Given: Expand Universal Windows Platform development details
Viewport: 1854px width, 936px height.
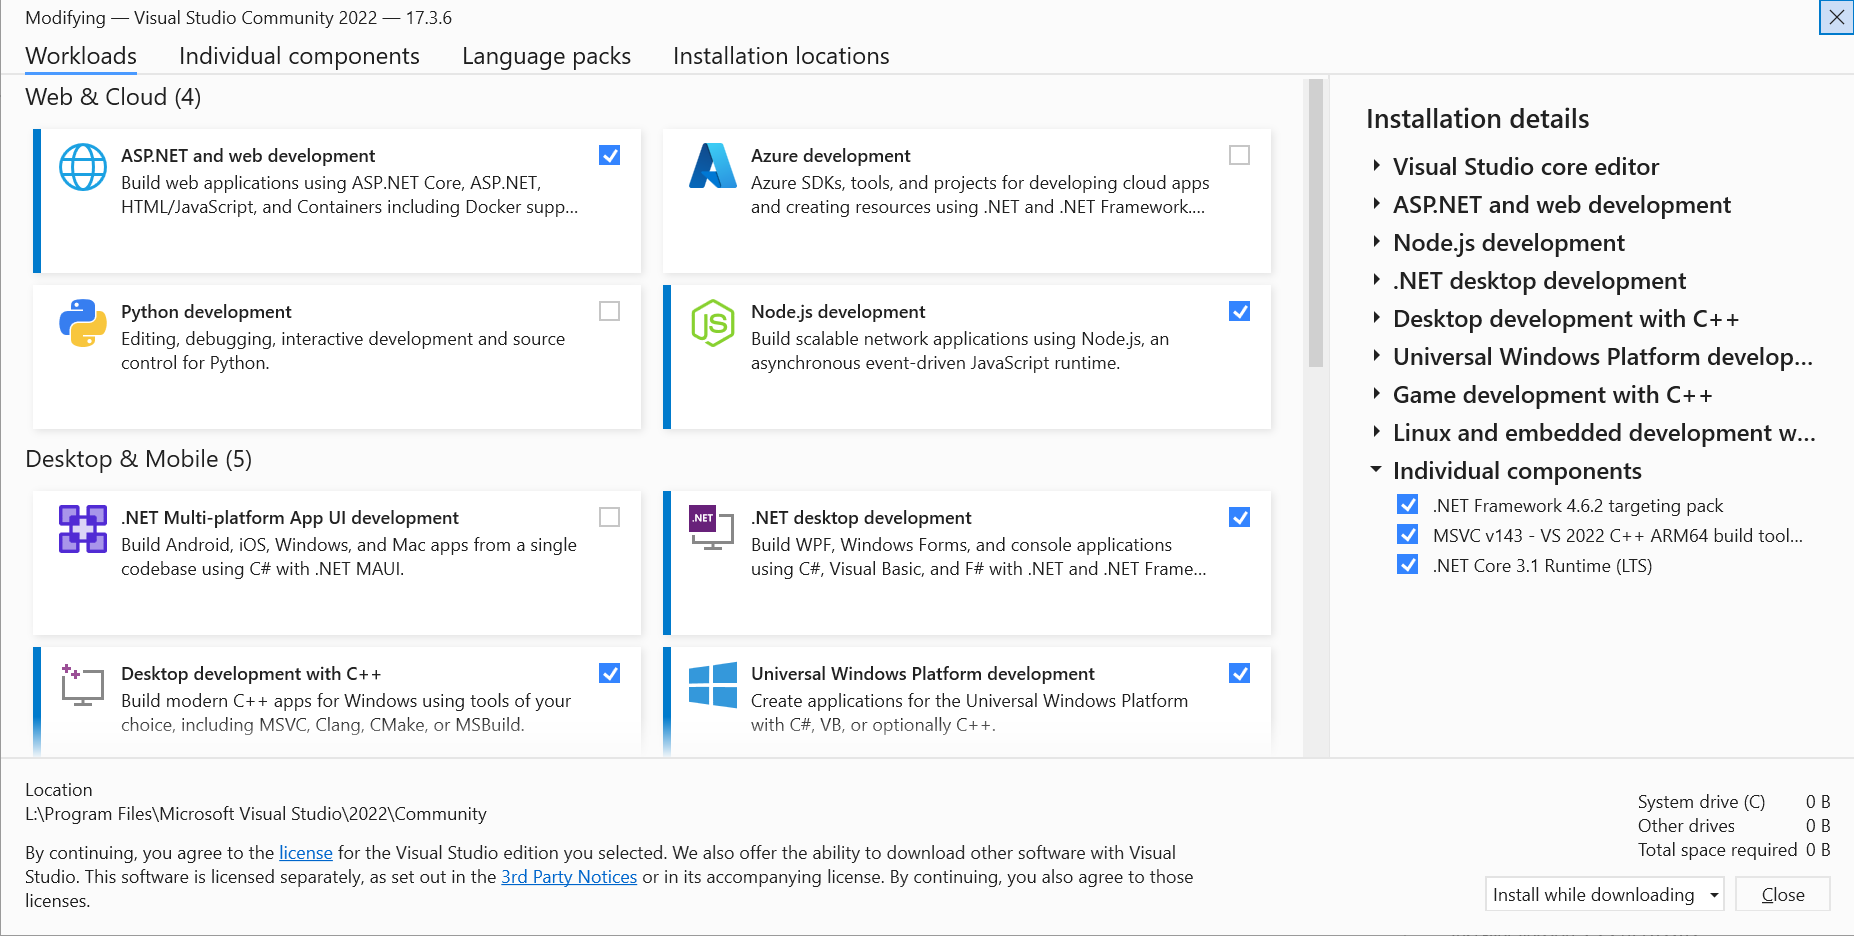Looking at the screenshot, I should click(x=1377, y=356).
